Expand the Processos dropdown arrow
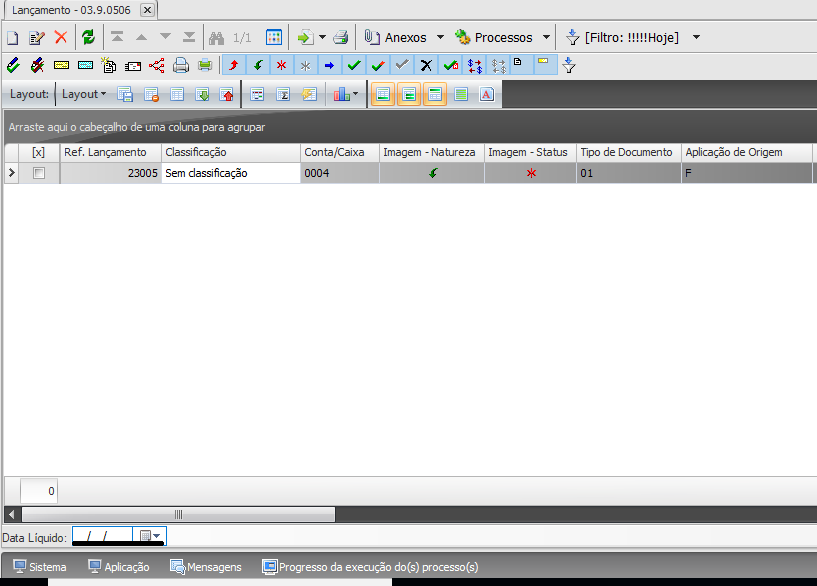Image resolution: width=817 pixels, height=586 pixels. pyautogui.click(x=546, y=38)
